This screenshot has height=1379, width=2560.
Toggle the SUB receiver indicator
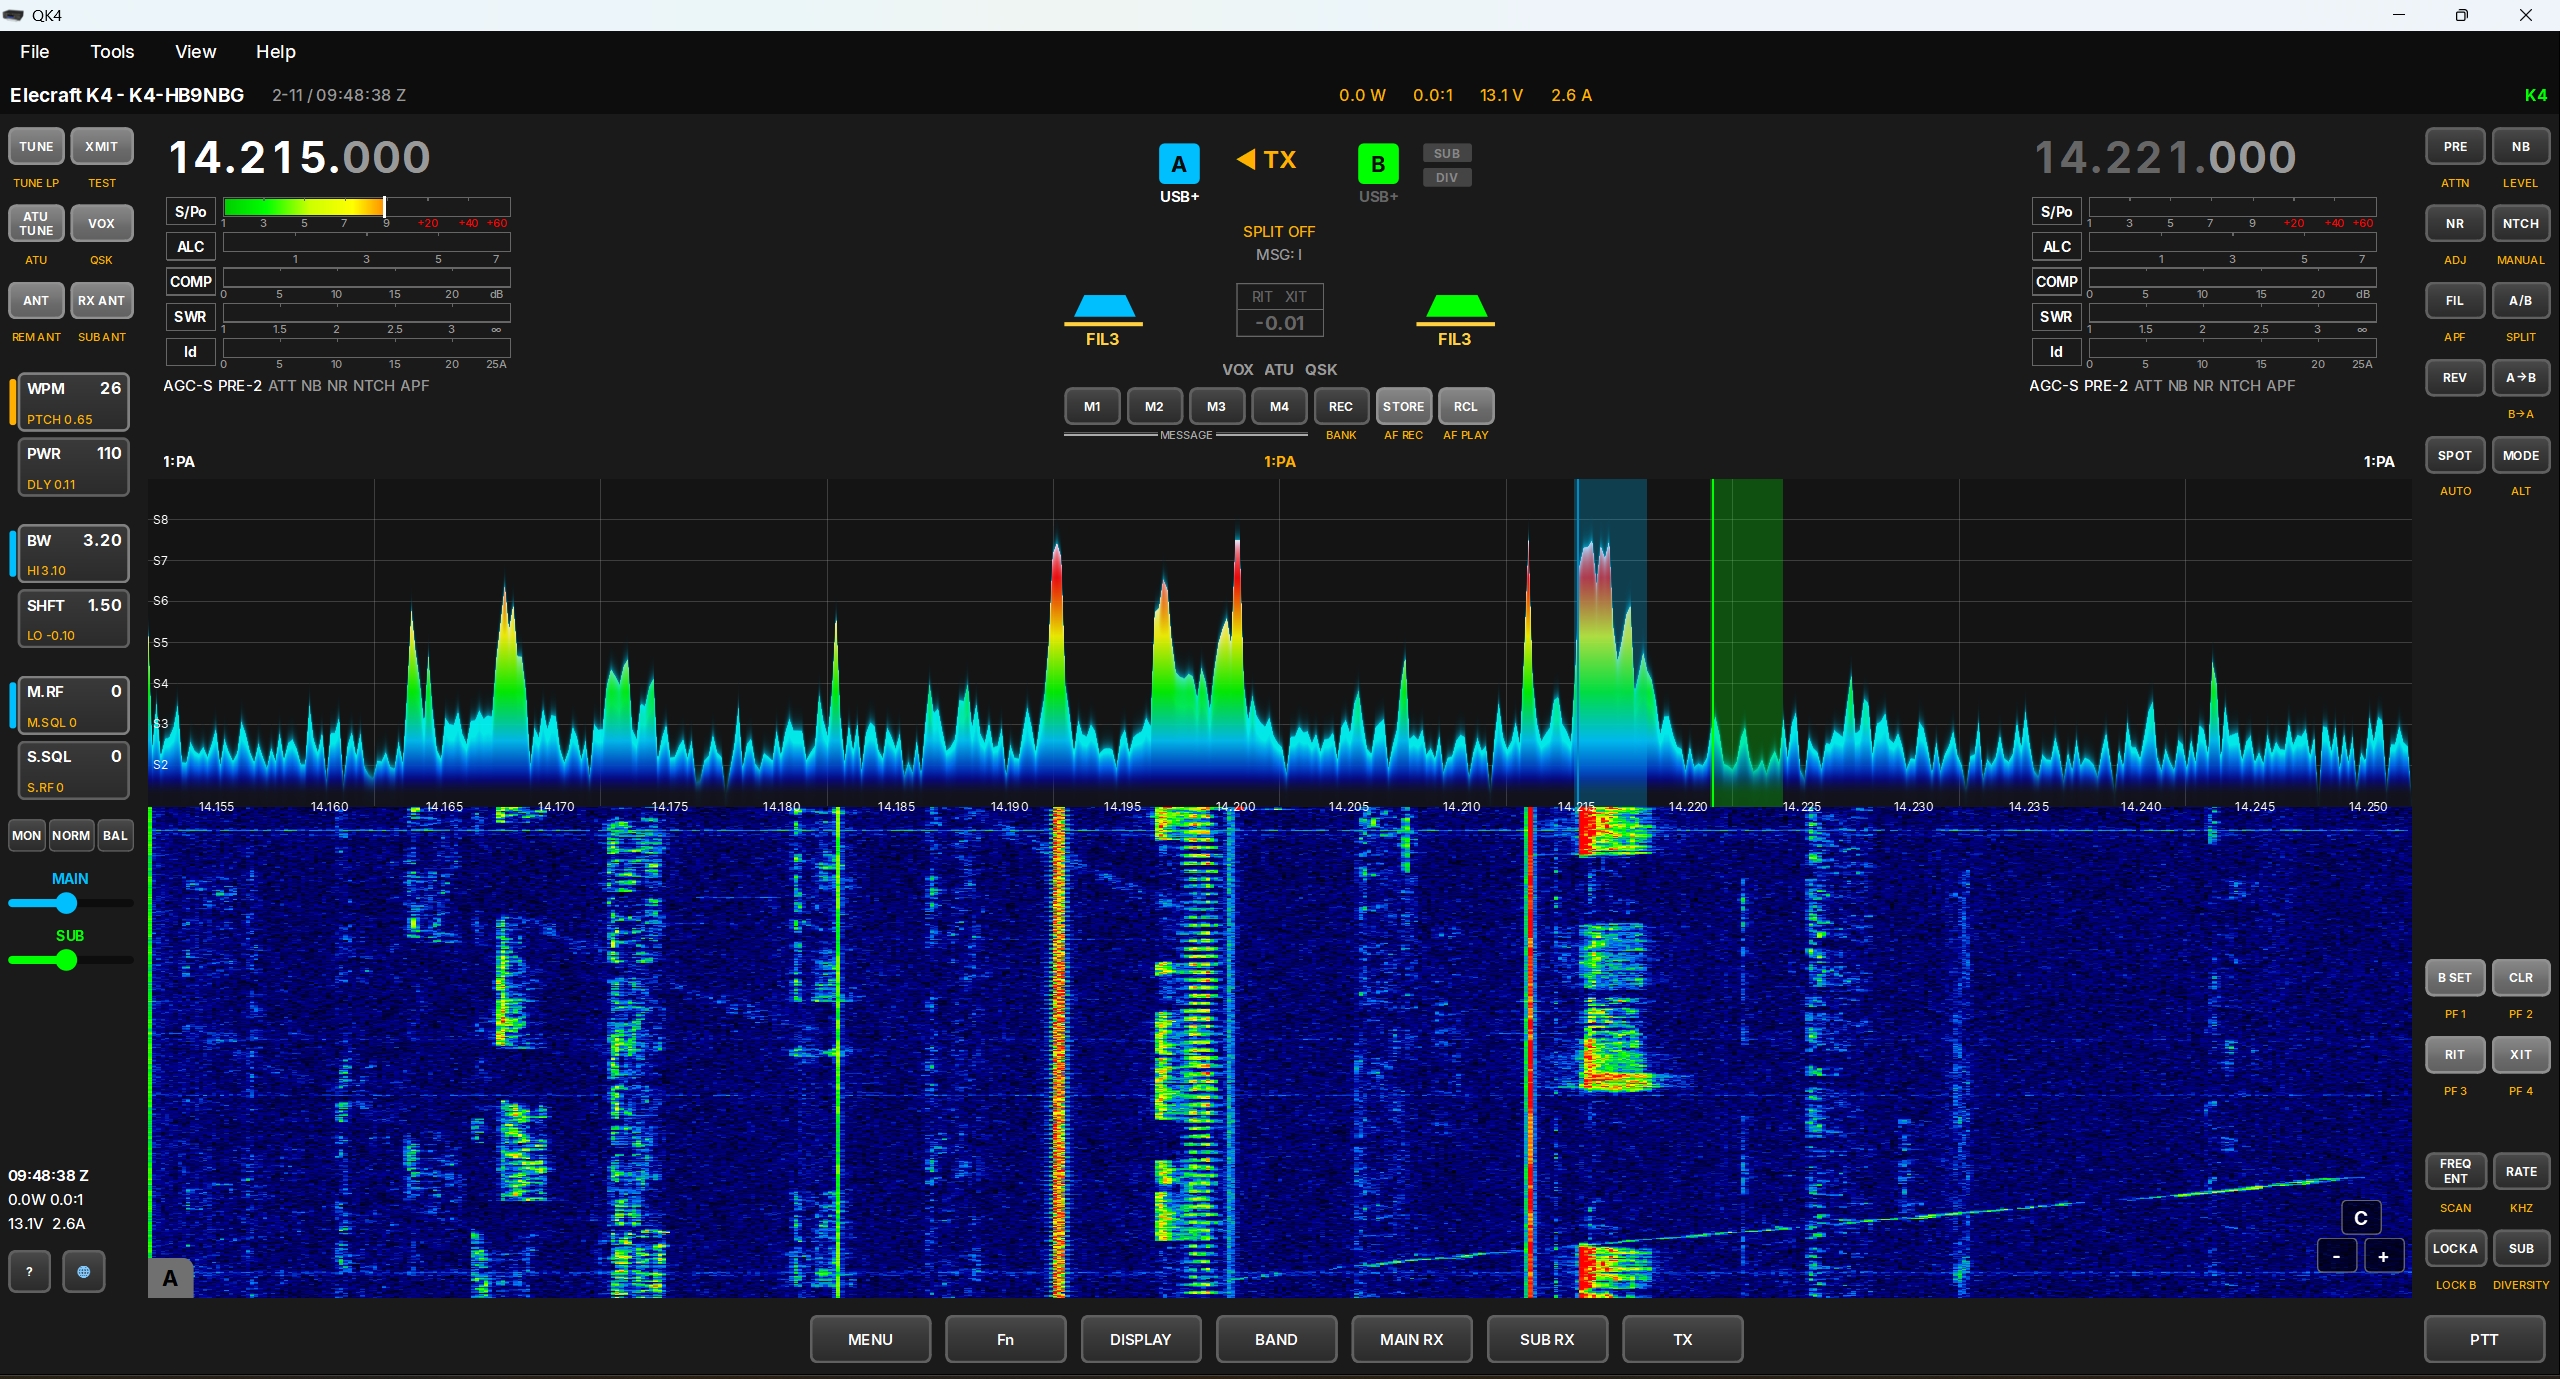pyautogui.click(x=1446, y=153)
